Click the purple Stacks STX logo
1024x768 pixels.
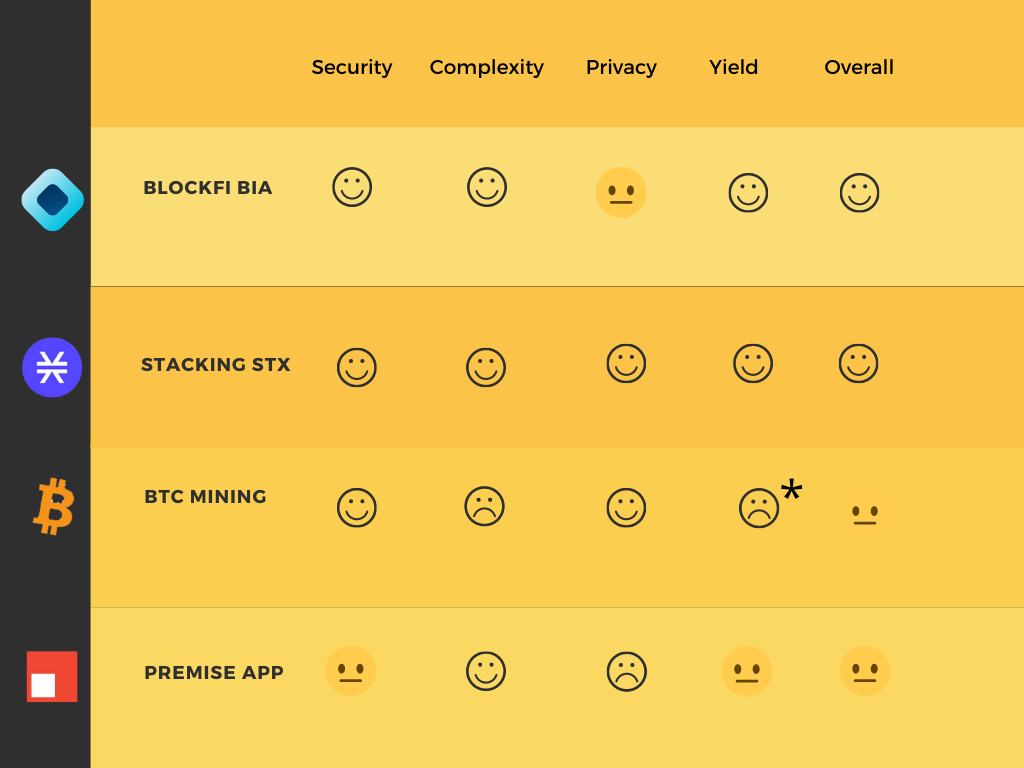[52, 367]
